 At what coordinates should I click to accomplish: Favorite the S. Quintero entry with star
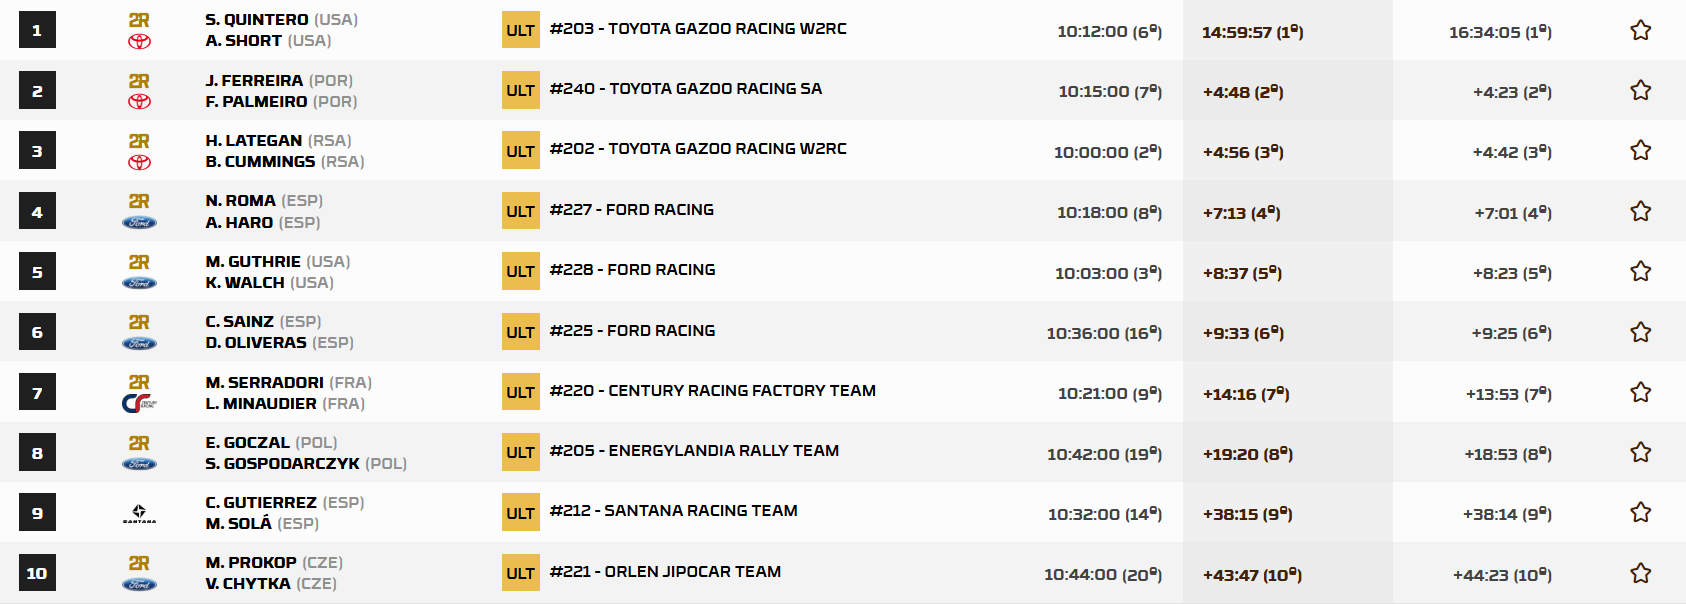1640,30
